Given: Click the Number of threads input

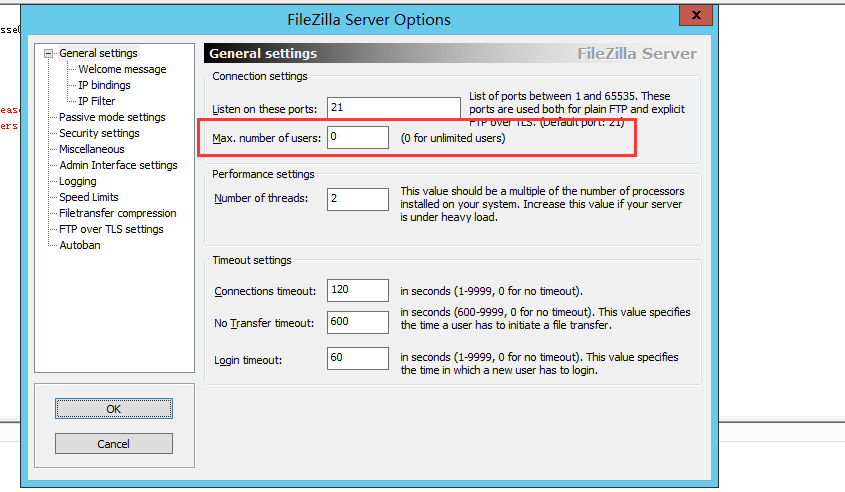Looking at the screenshot, I should point(358,199).
